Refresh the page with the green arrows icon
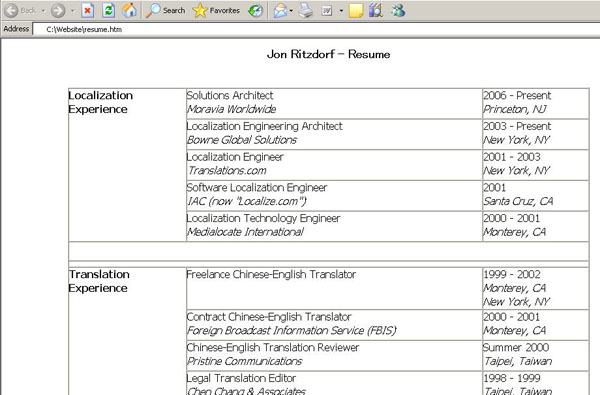Viewport: 600px width, 395px height. pyautogui.click(x=109, y=10)
